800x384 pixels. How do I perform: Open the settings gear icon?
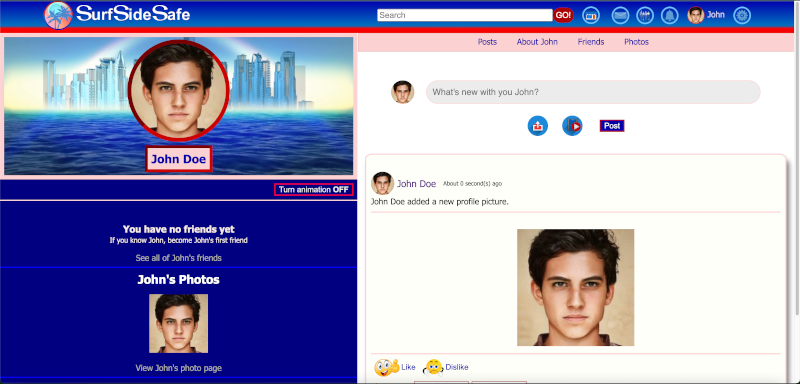tap(742, 15)
